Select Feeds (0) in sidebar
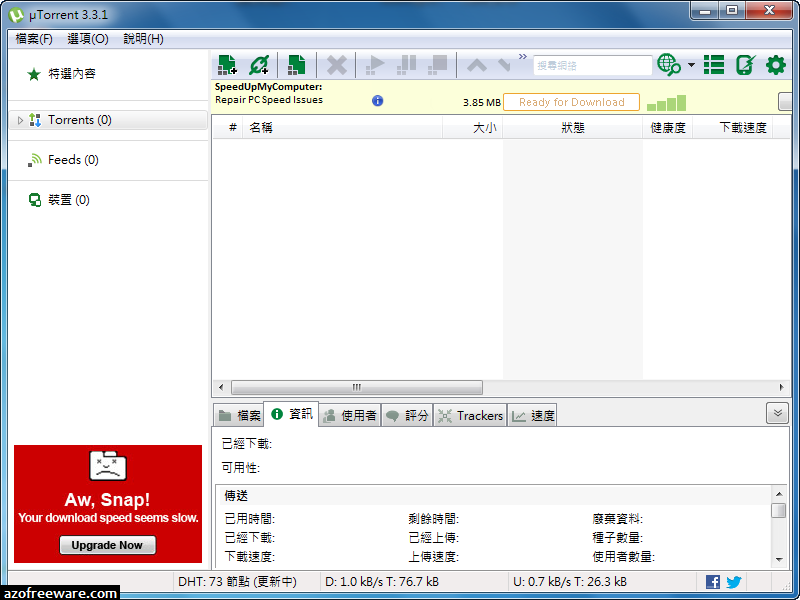 click(x=73, y=160)
